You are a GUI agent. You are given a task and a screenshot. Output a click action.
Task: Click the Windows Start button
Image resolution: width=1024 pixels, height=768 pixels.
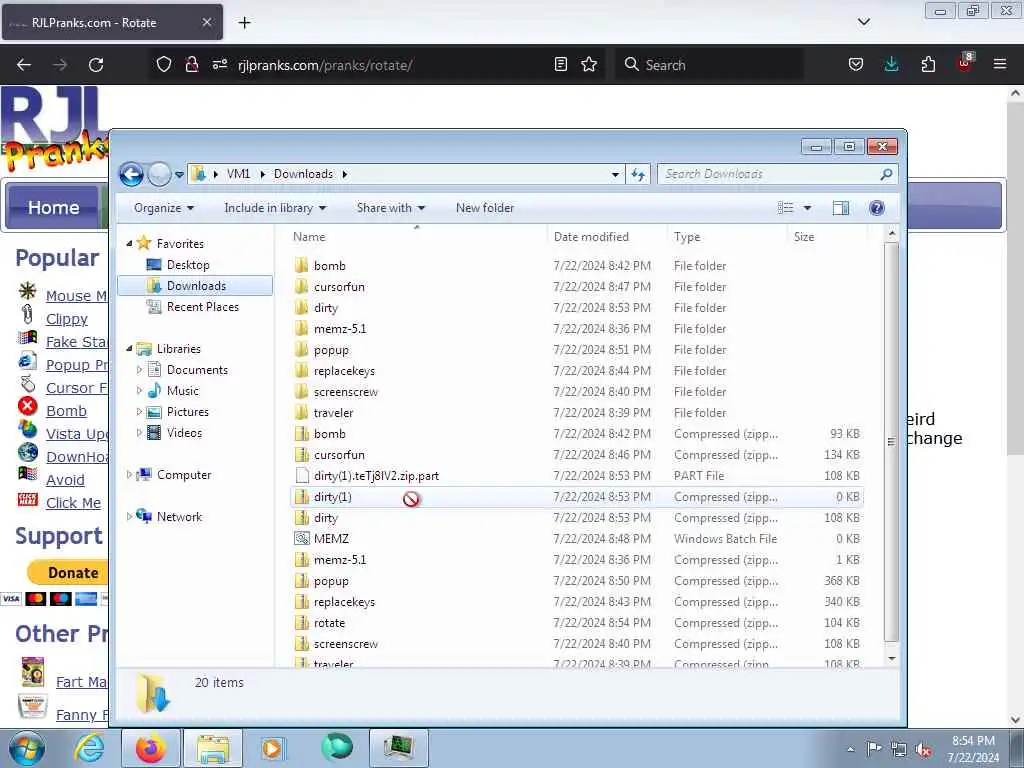[27, 748]
